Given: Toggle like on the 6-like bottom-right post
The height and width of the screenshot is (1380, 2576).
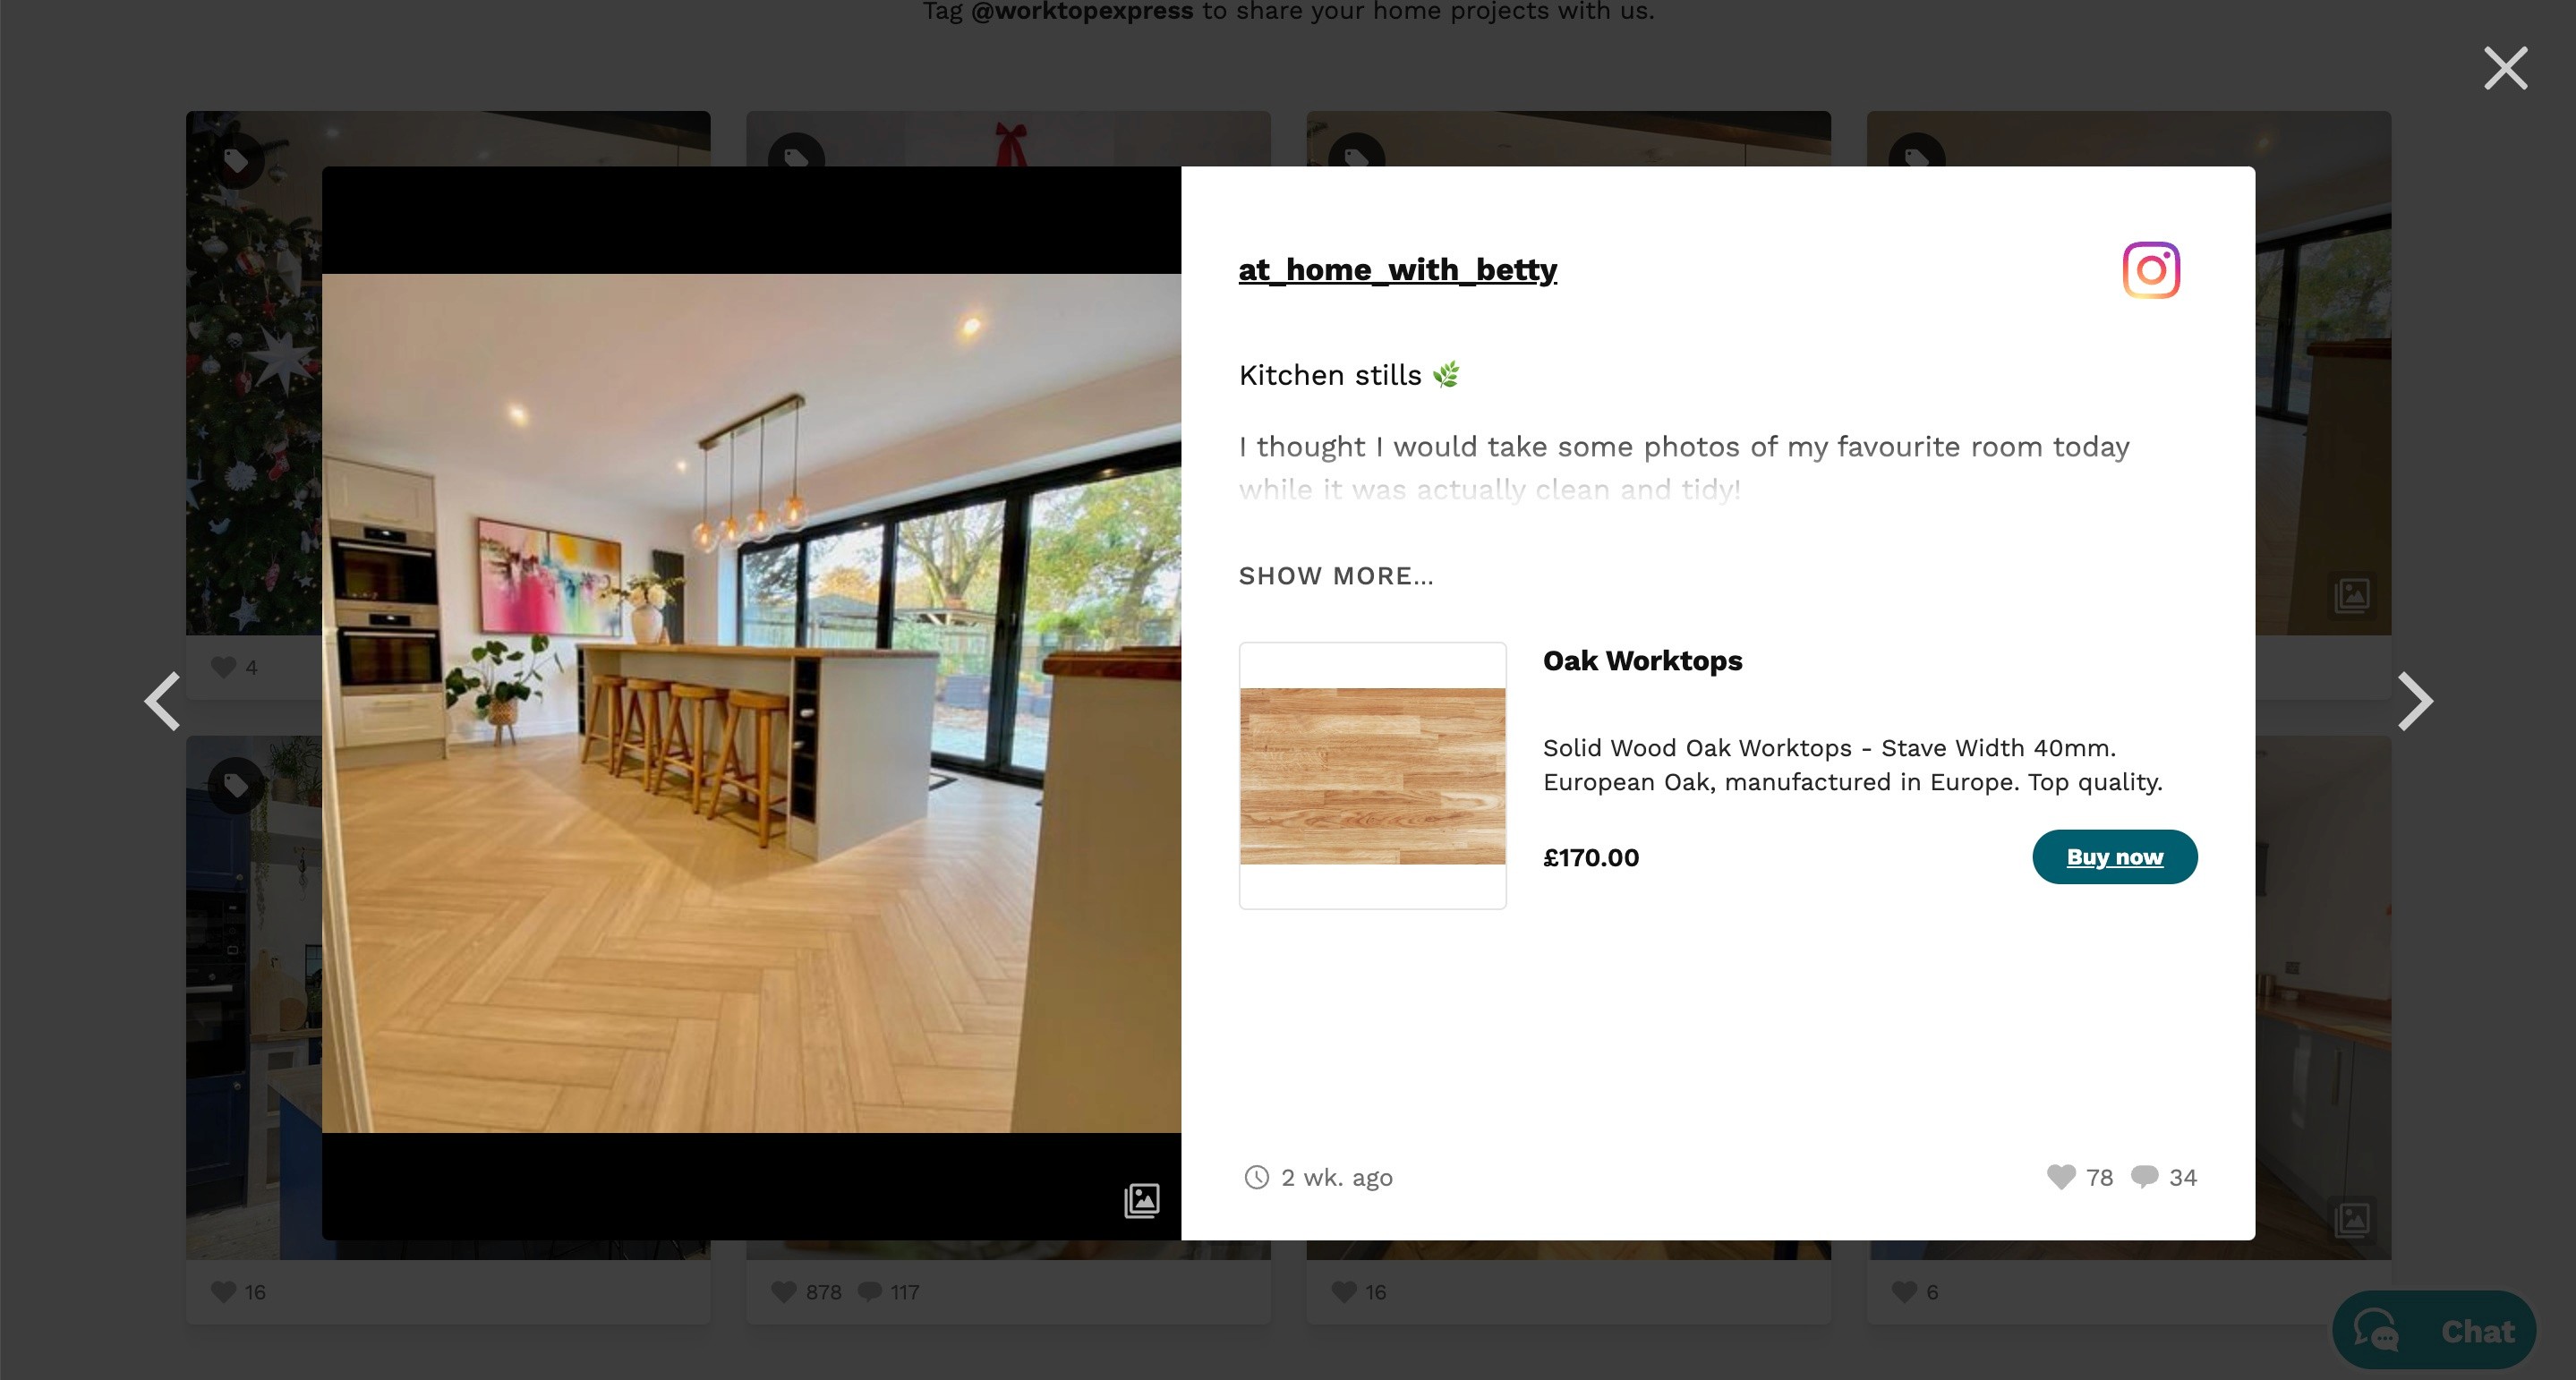Looking at the screenshot, I should tap(1905, 1291).
